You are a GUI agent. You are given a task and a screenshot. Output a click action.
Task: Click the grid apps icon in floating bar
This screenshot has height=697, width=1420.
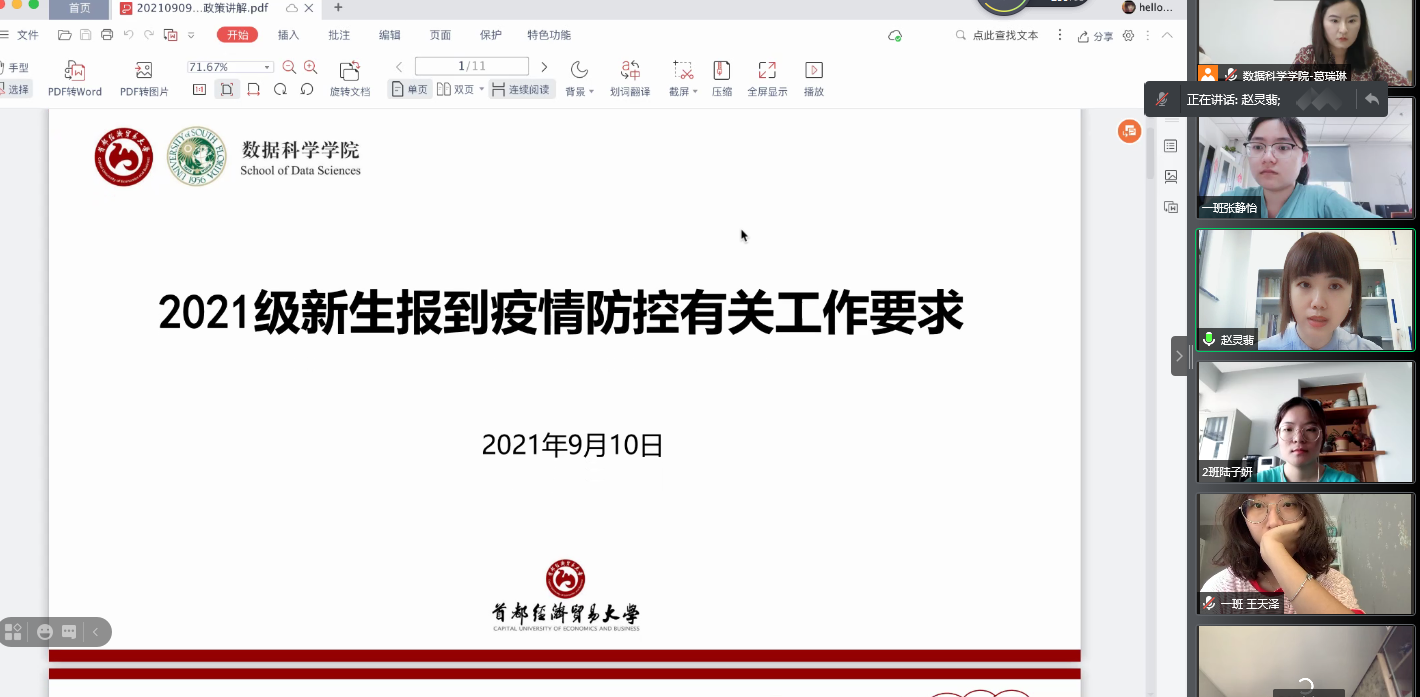[13, 632]
